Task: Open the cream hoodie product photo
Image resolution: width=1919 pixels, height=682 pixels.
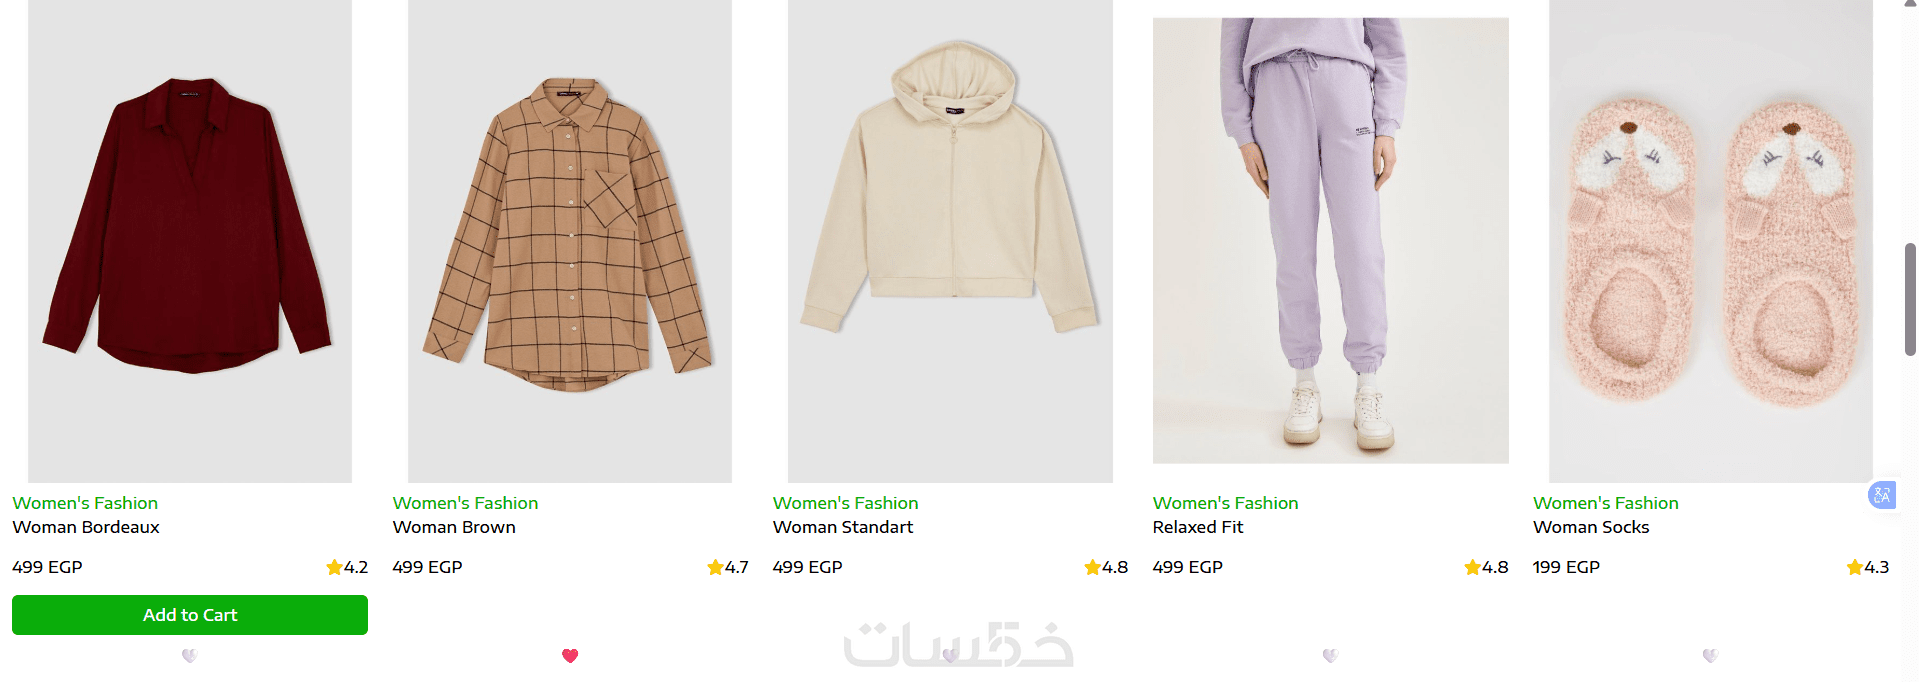Action: (x=950, y=241)
